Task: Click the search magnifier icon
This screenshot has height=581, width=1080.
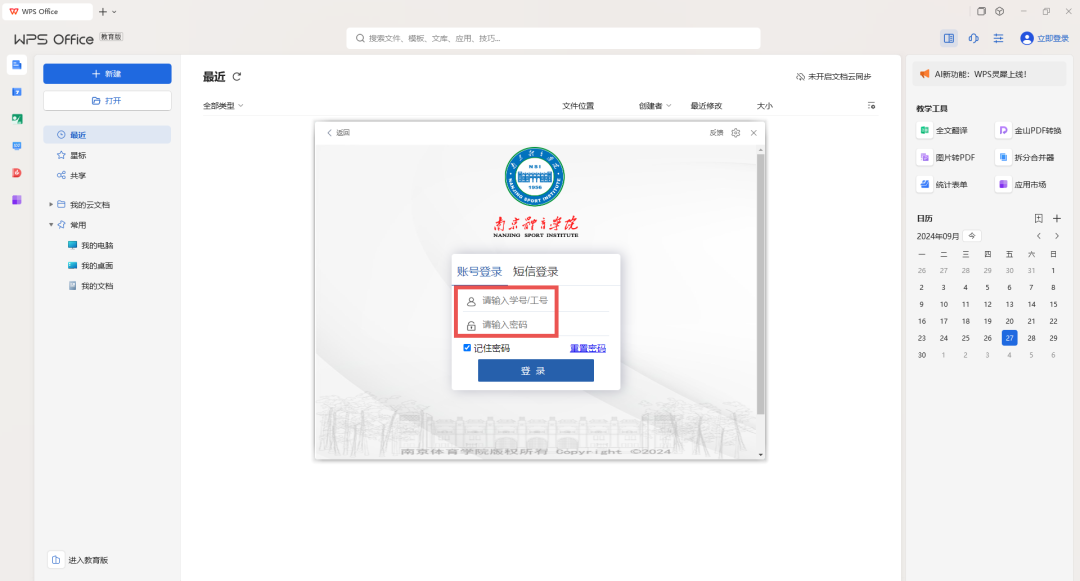Action: coord(360,39)
